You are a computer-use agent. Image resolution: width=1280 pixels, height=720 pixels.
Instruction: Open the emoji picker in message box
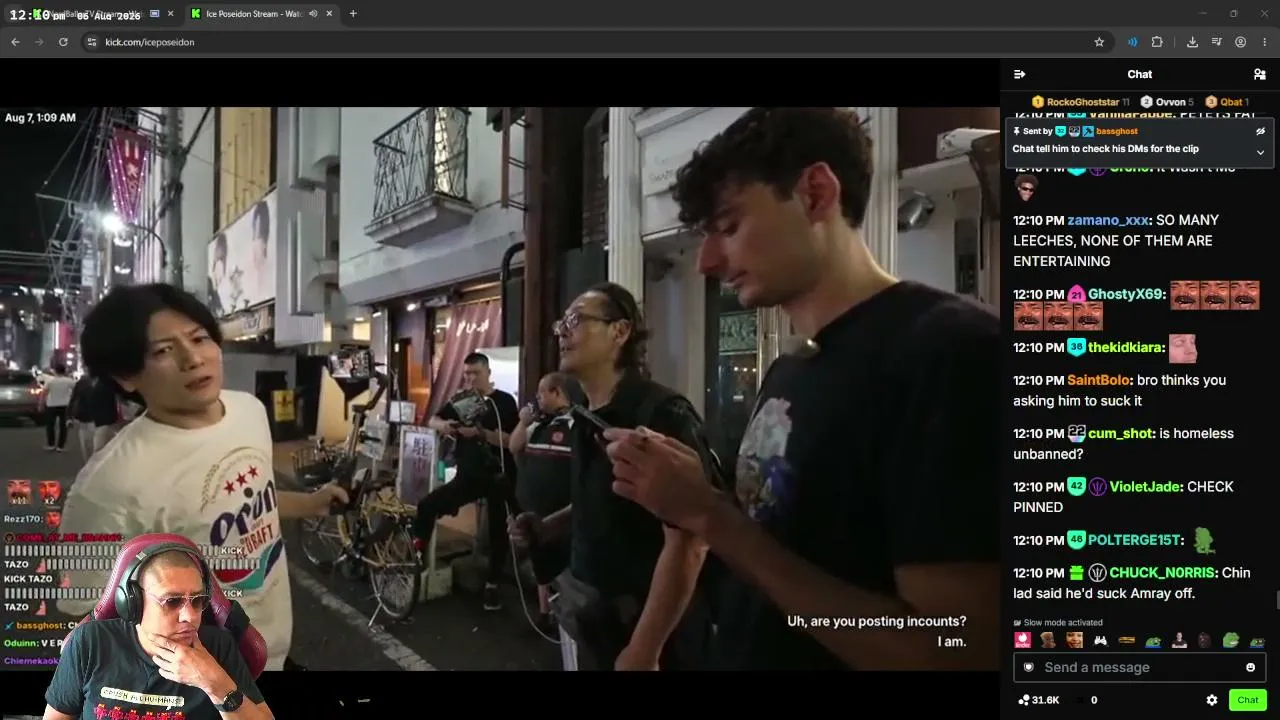click(x=1250, y=667)
